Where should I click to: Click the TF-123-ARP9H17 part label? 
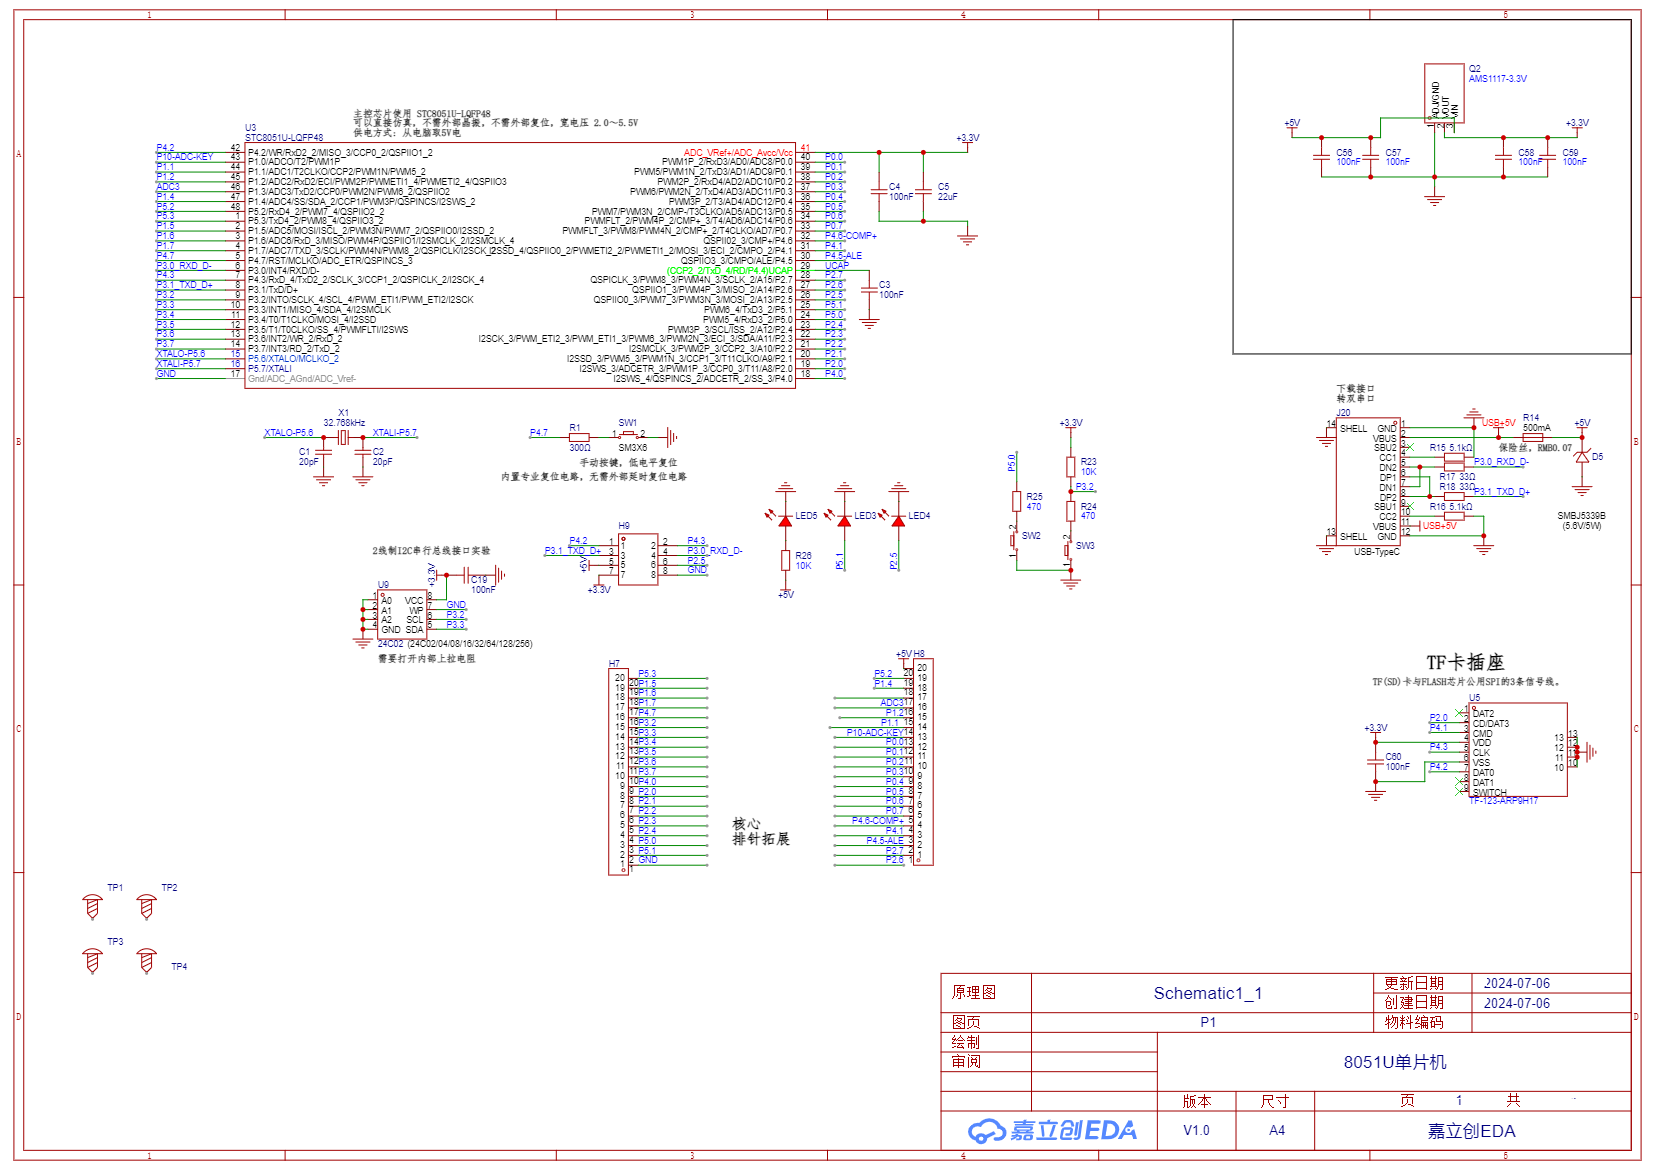(1503, 801)
